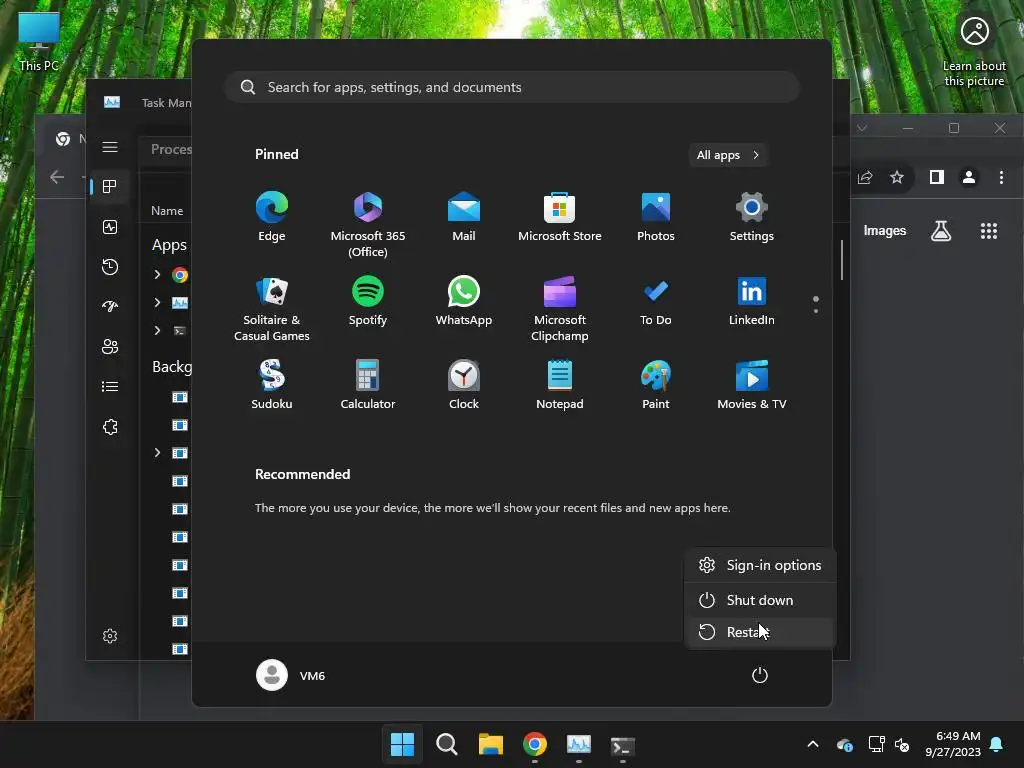This screenshot has width=1024, height=768.
Task: Click the Start menu search box
Action: pos(512,88)
